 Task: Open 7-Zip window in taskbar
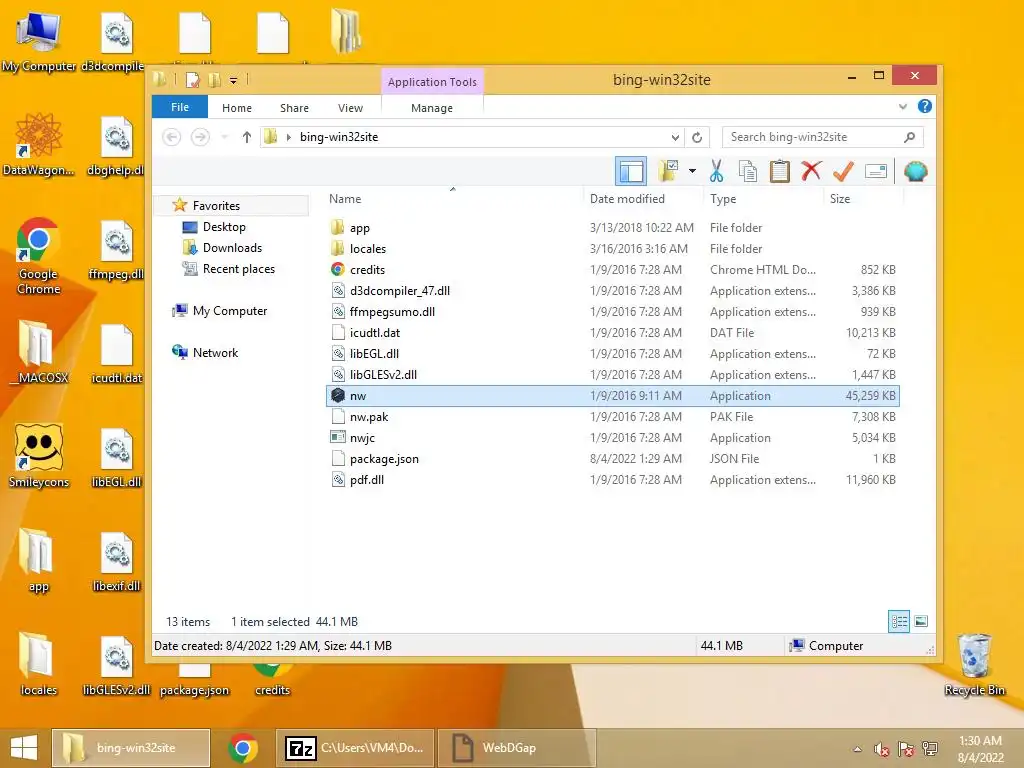355,748
